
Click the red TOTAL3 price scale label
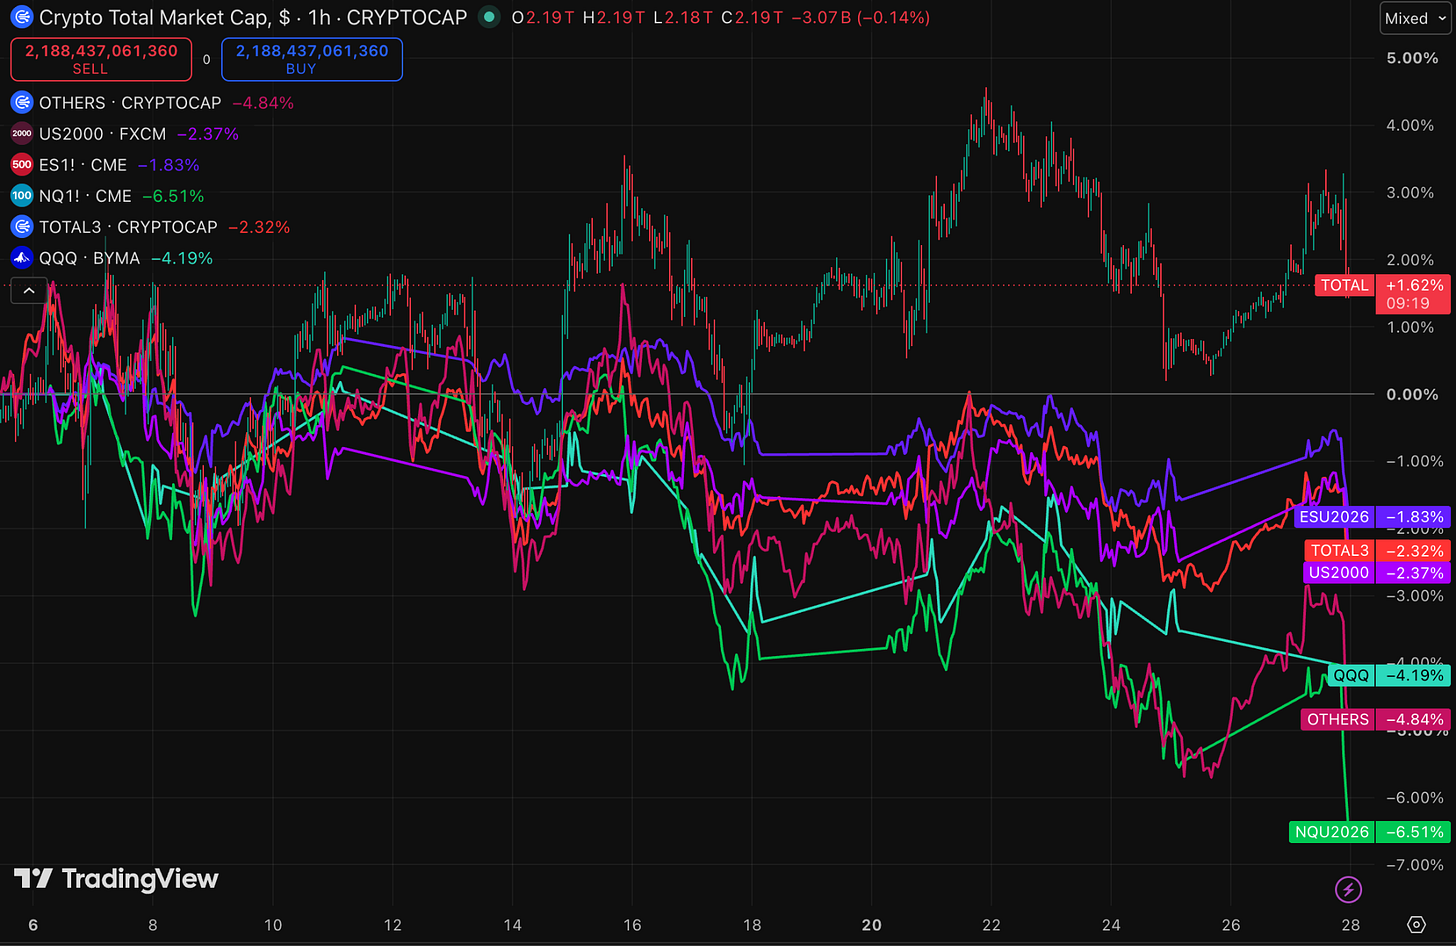(1339, 550)
